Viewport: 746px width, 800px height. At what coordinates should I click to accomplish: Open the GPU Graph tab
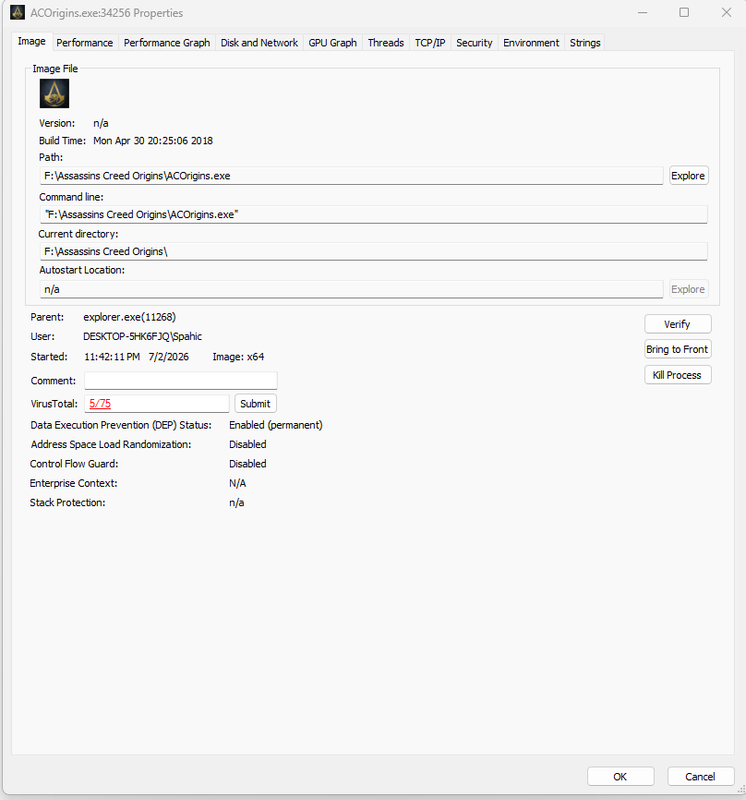(x=333, y=43)
